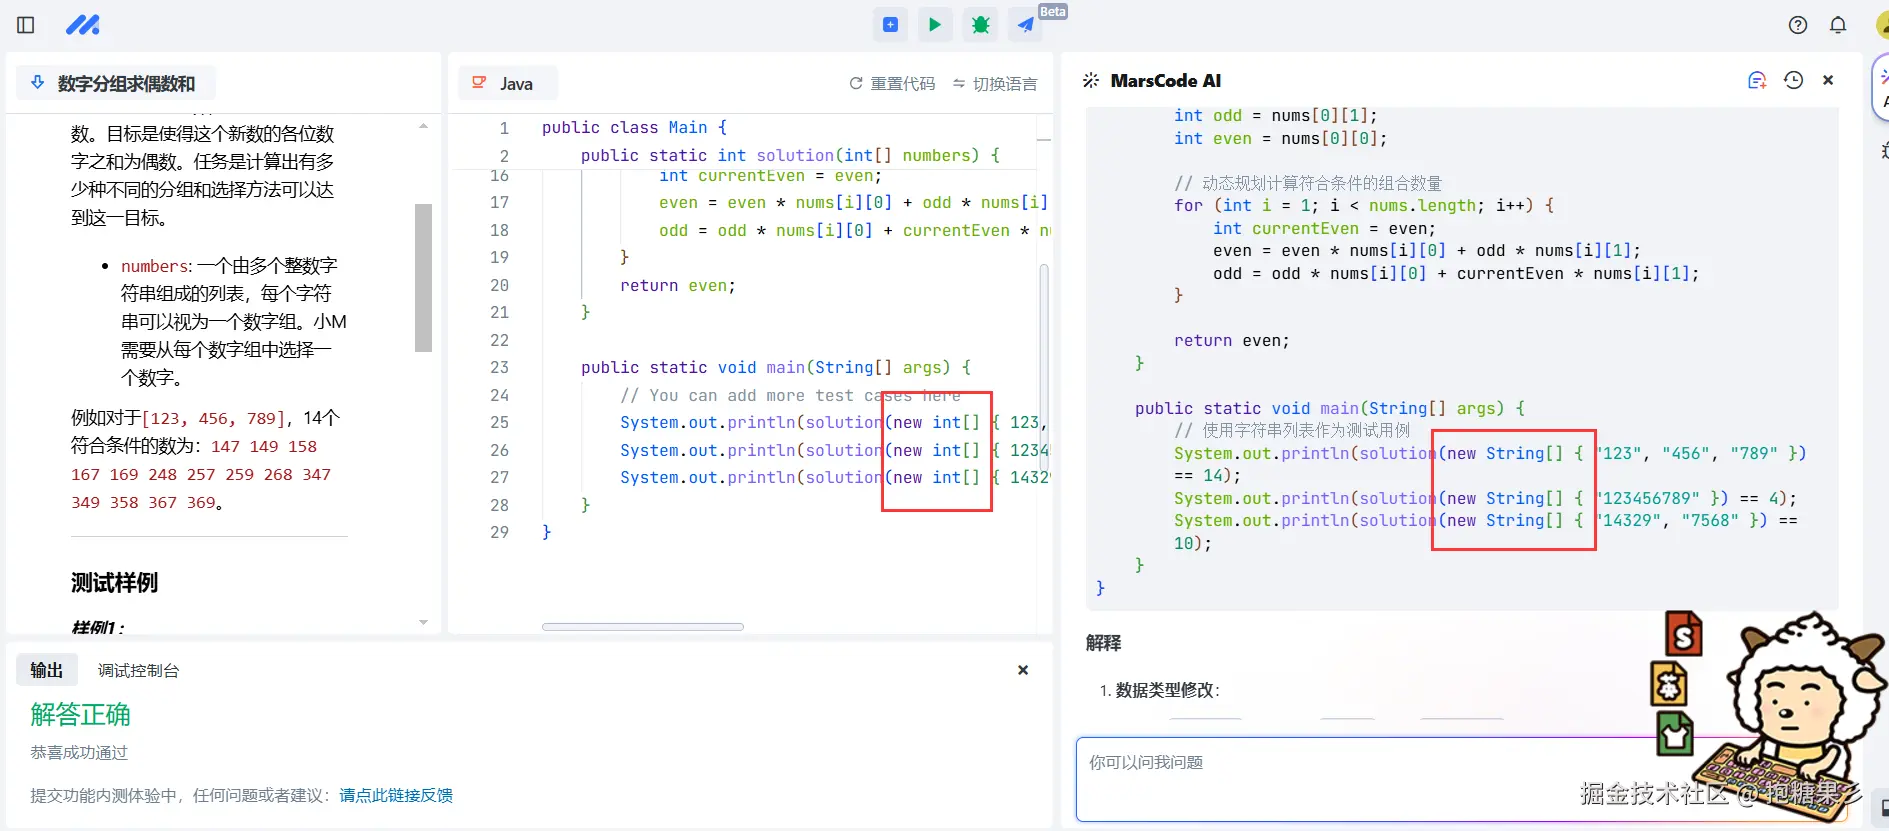
Task: Close the MarsCode AI panel
Action: coord(1828,81)
